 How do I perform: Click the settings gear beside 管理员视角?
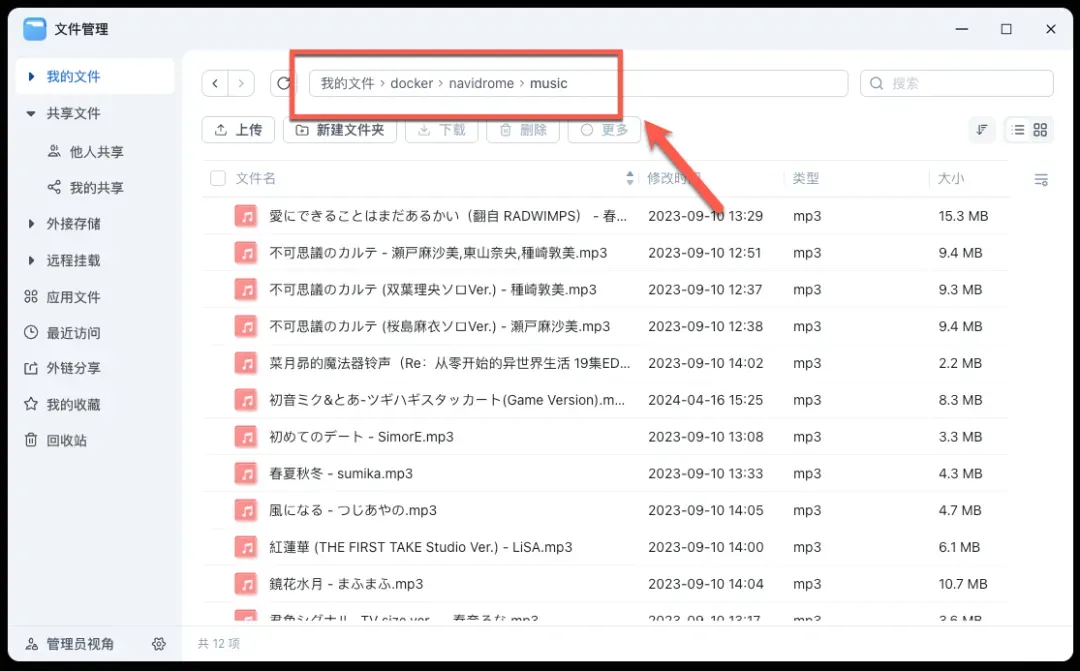158,644
